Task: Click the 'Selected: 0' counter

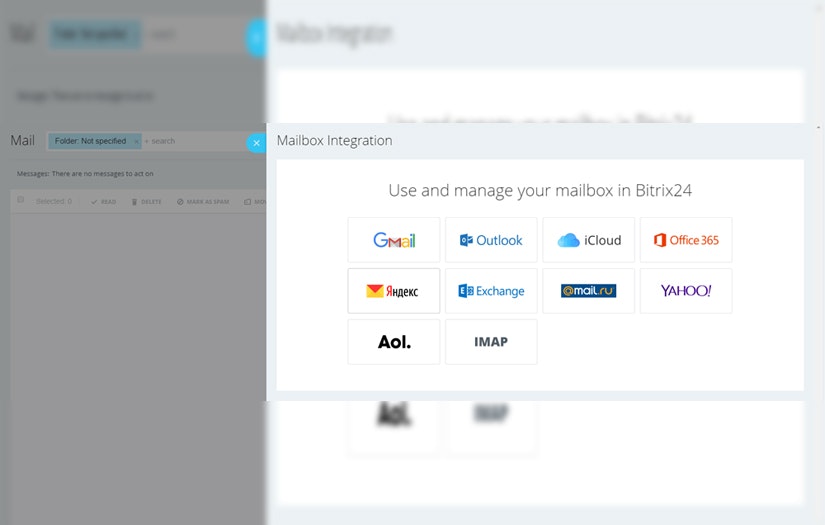Action: point(54,201)
